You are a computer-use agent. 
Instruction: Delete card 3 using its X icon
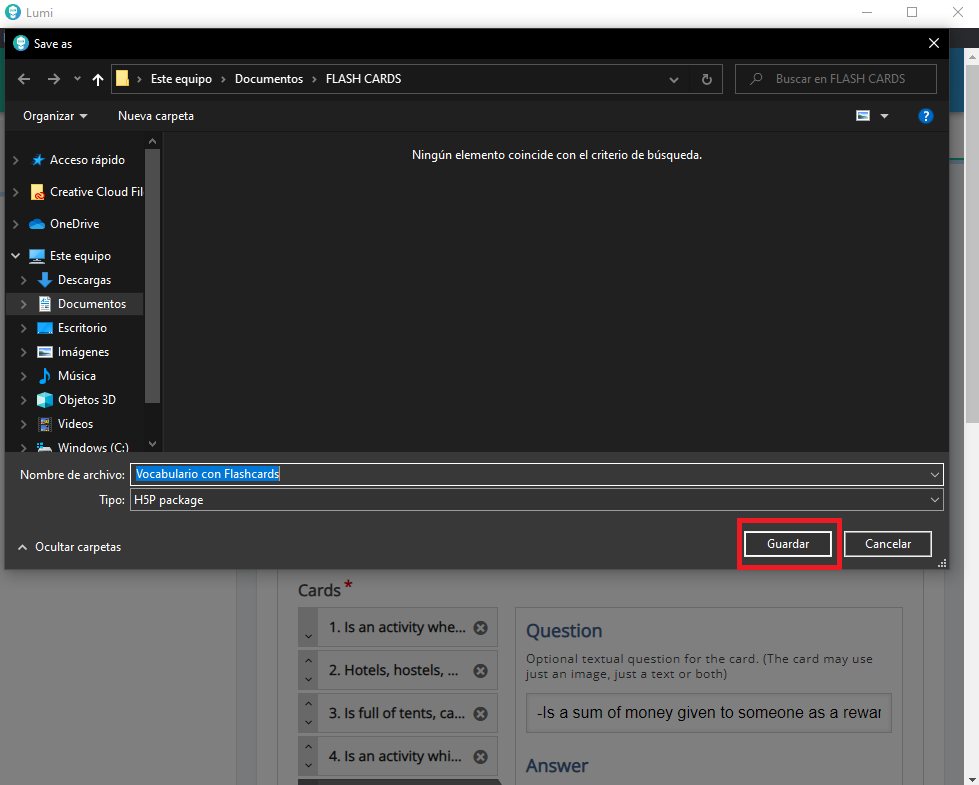480,714
